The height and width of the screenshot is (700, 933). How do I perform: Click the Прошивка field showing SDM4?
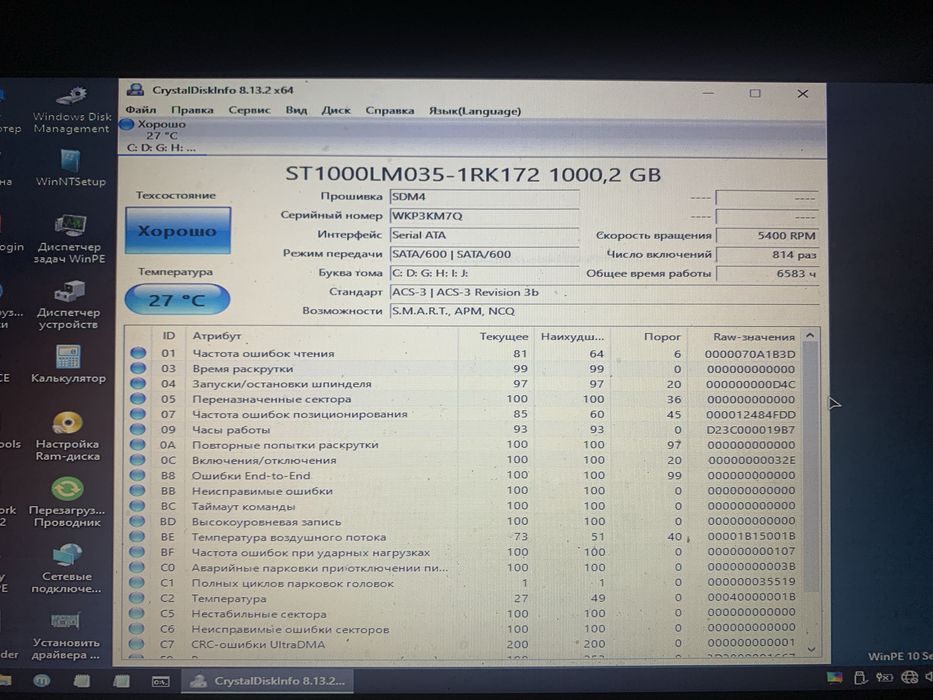click(x=484, y=197)
